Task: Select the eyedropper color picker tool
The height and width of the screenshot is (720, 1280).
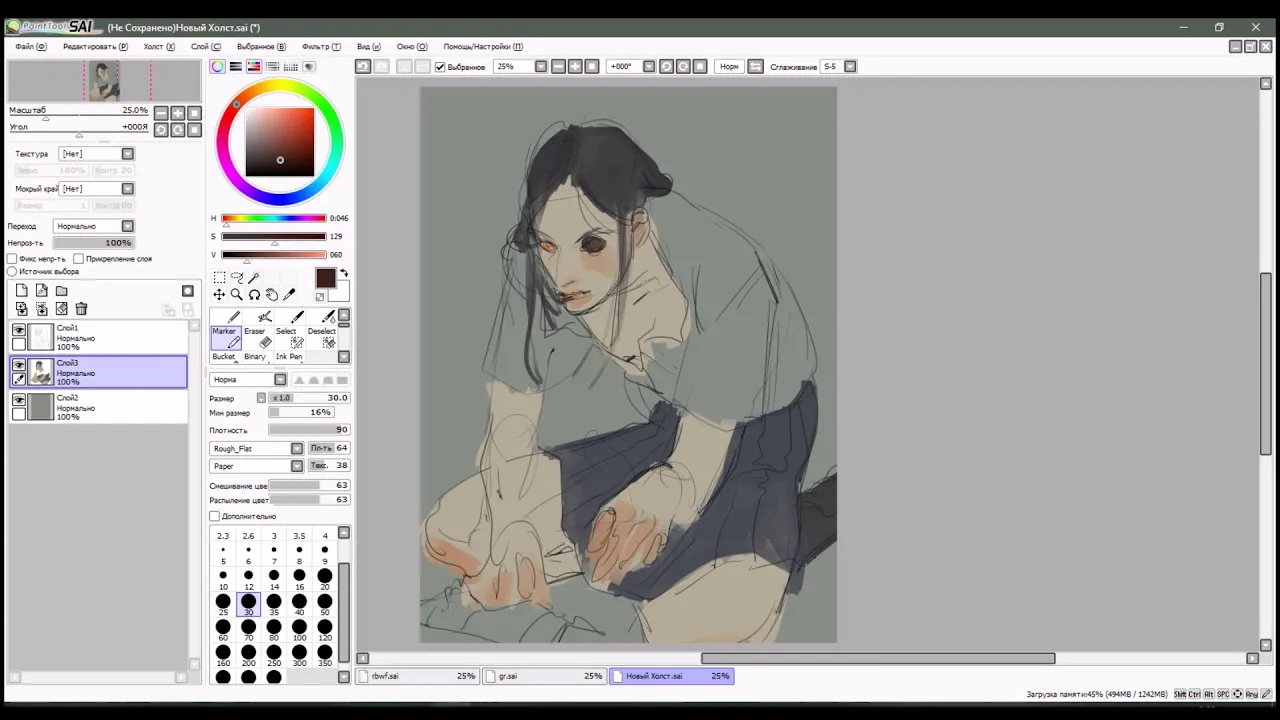Action: [x=289, y=294]
